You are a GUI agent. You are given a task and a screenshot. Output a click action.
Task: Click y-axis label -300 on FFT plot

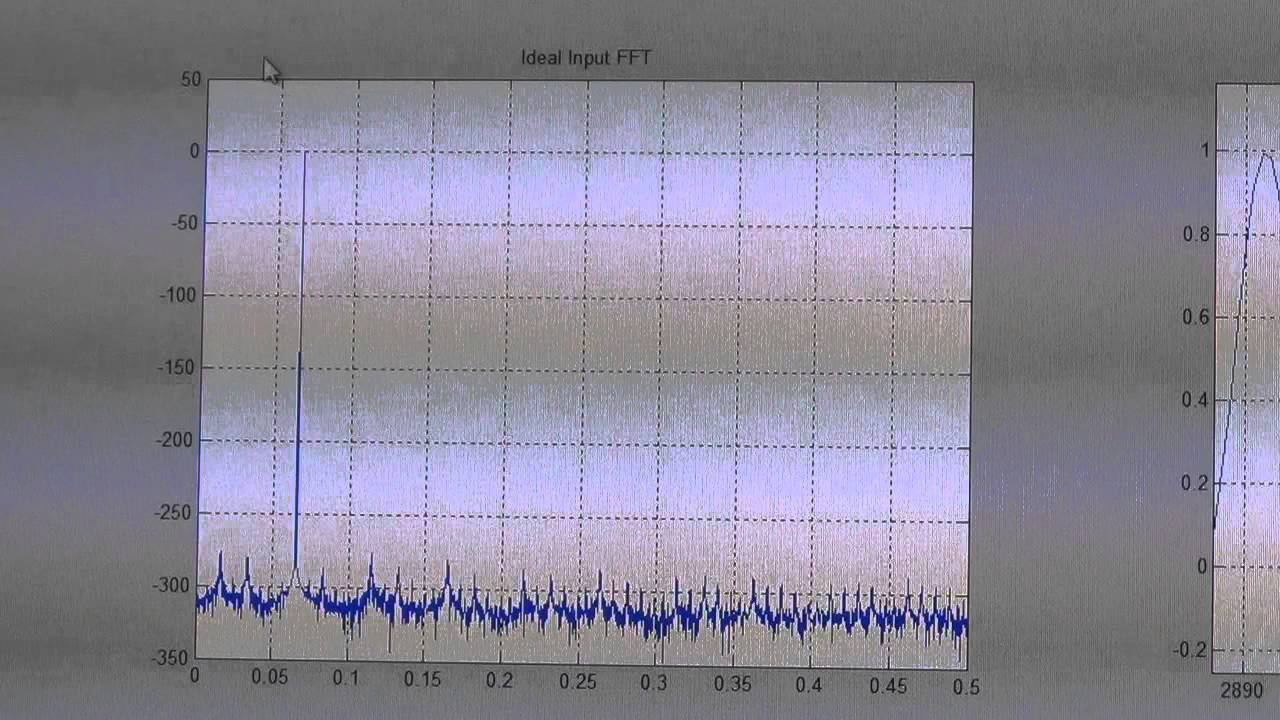point(172,586)
